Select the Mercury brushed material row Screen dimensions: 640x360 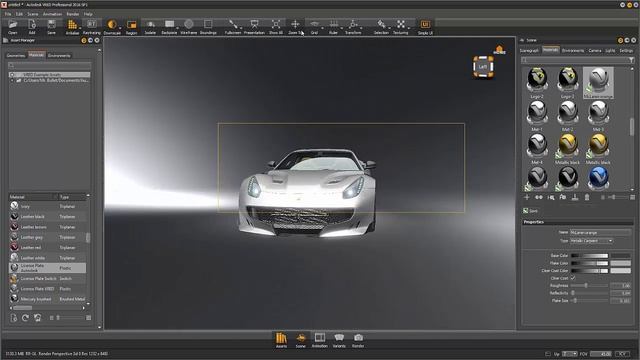coord(47,299)
